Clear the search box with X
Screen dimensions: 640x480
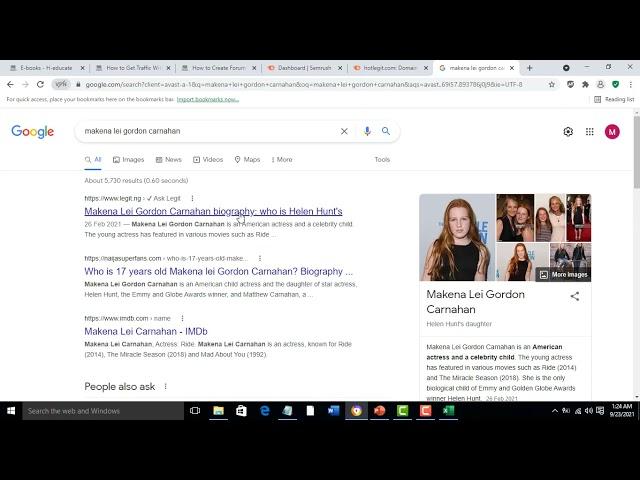pos(344,131)
